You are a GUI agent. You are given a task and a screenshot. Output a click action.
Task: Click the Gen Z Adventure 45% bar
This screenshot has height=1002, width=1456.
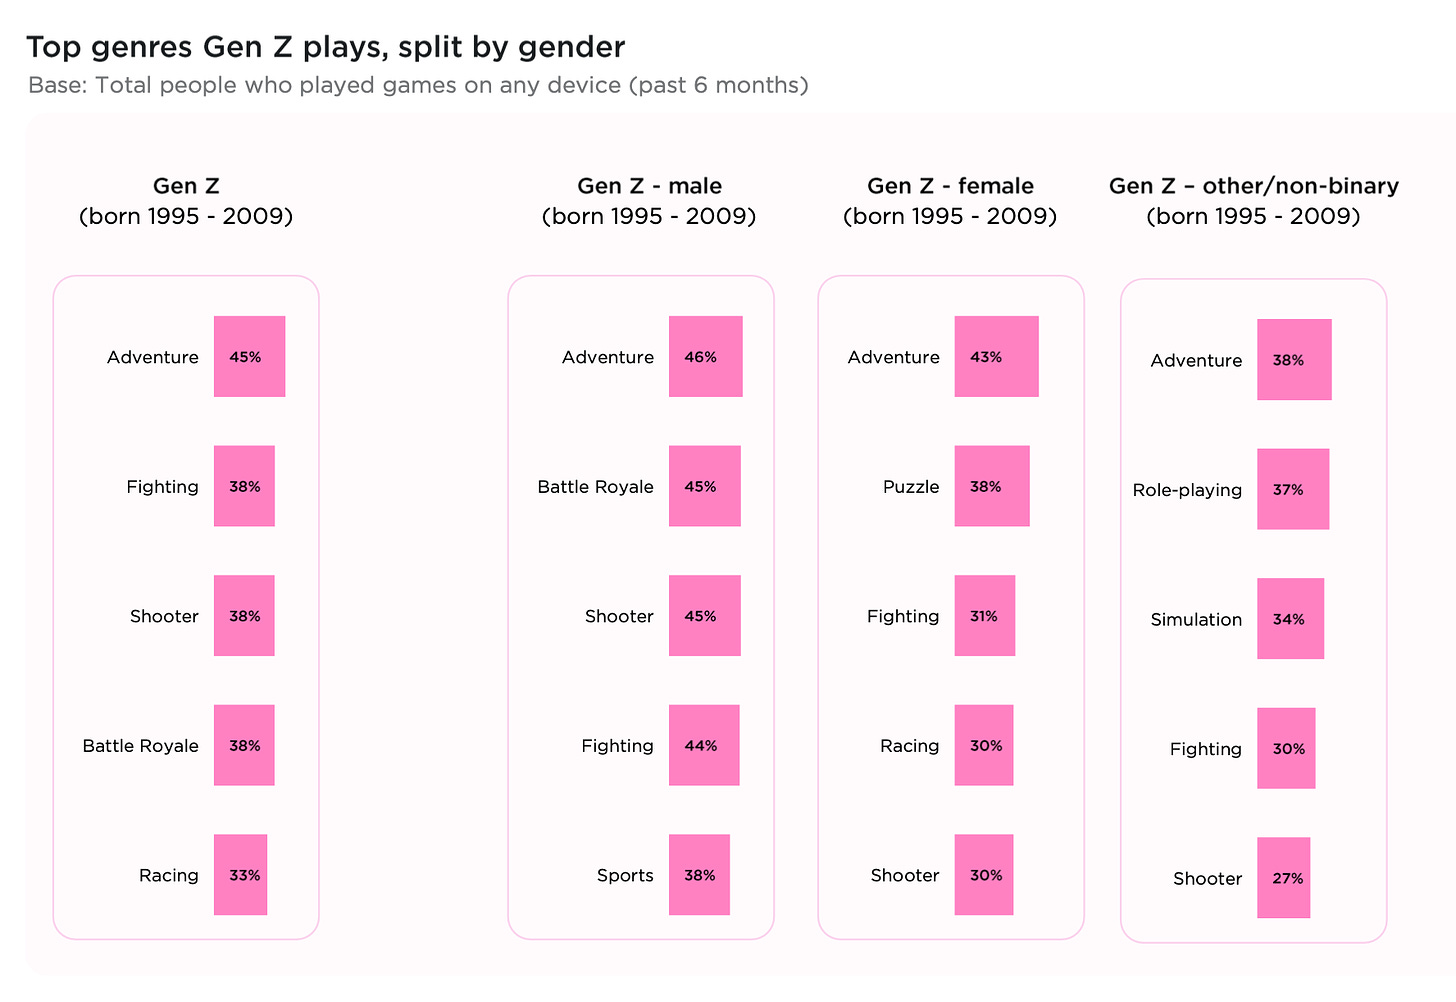coord(249,357)
